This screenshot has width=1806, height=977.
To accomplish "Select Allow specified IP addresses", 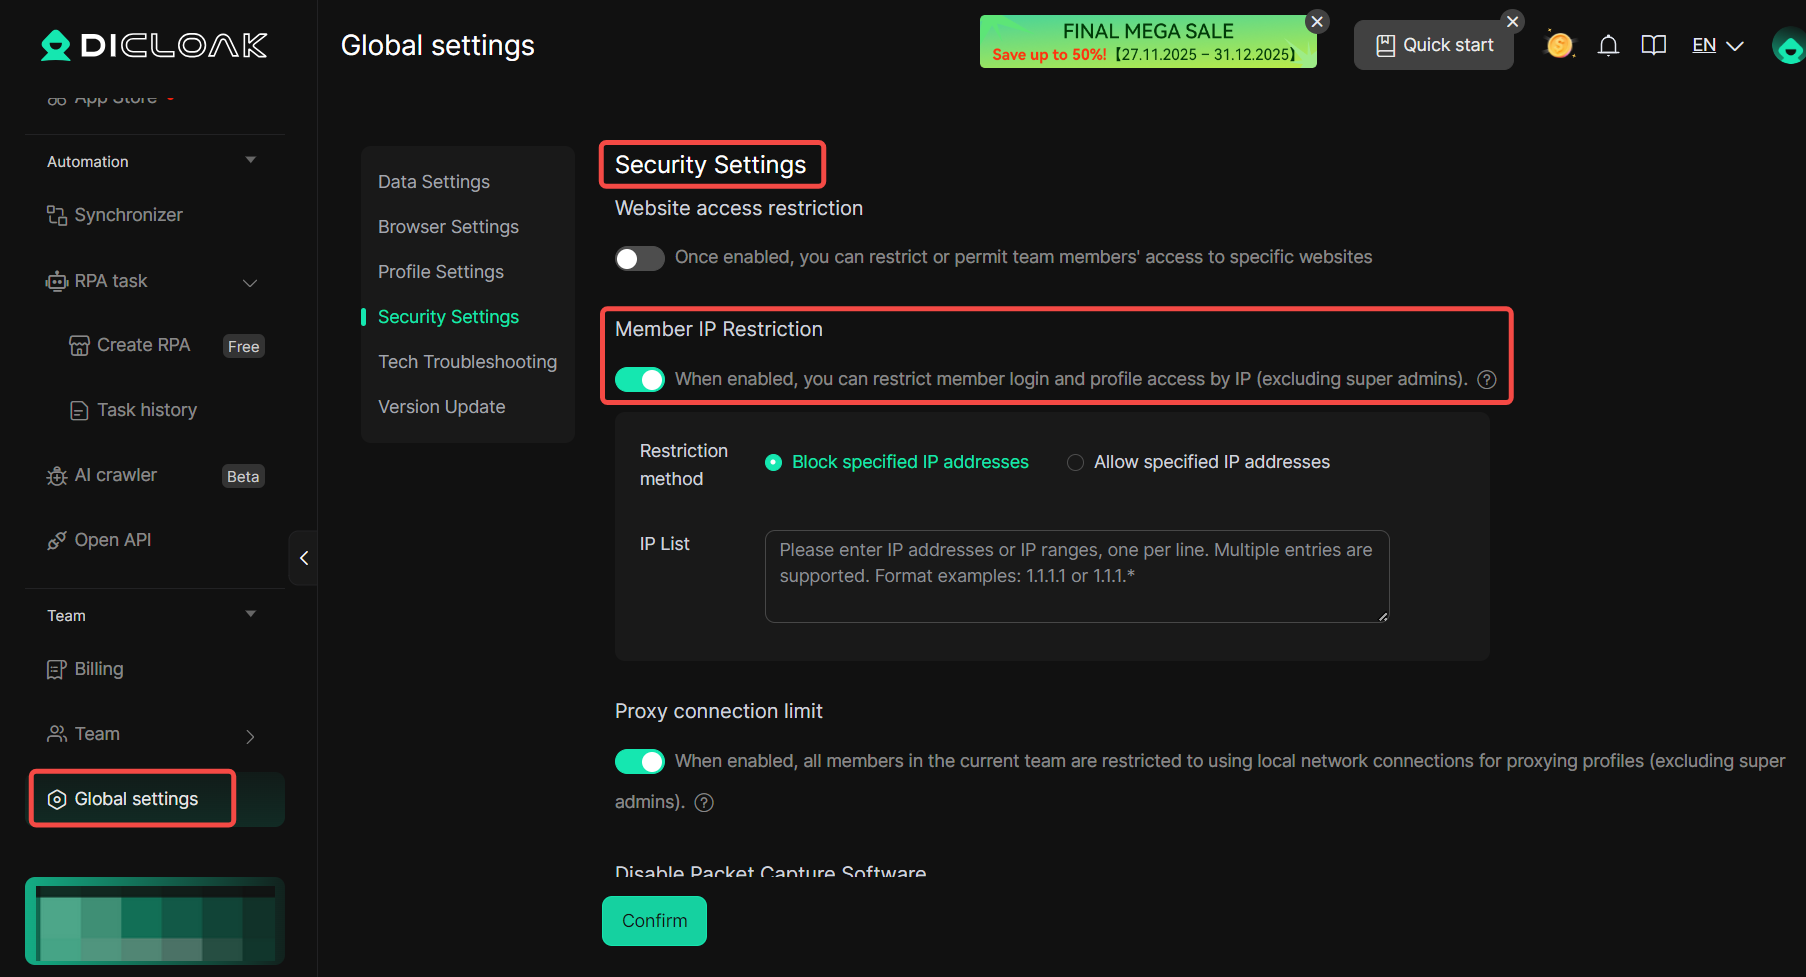I will tap(1075, 462).
